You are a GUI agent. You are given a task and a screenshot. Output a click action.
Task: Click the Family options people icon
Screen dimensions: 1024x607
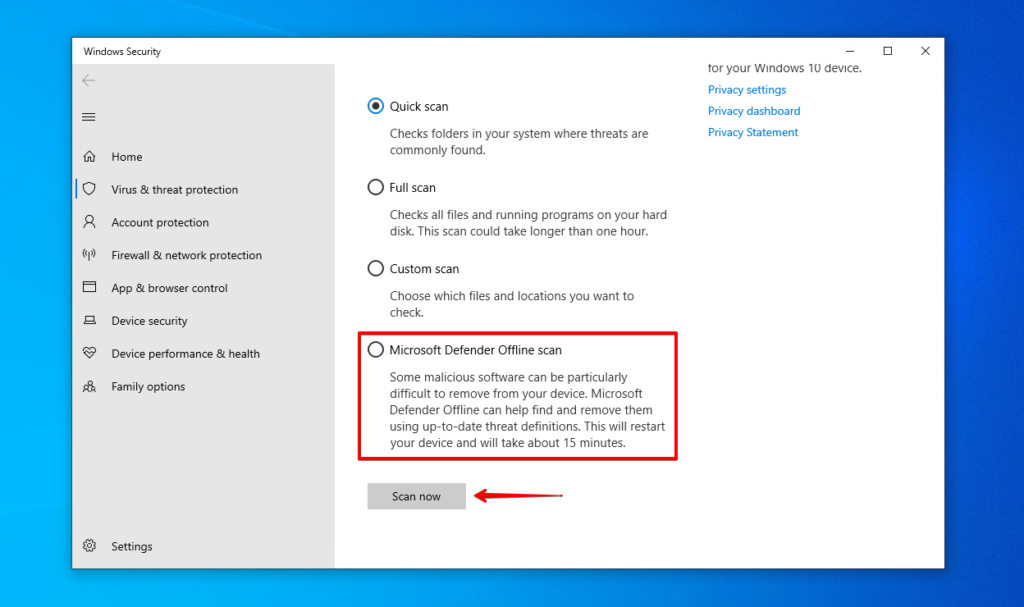89,387
